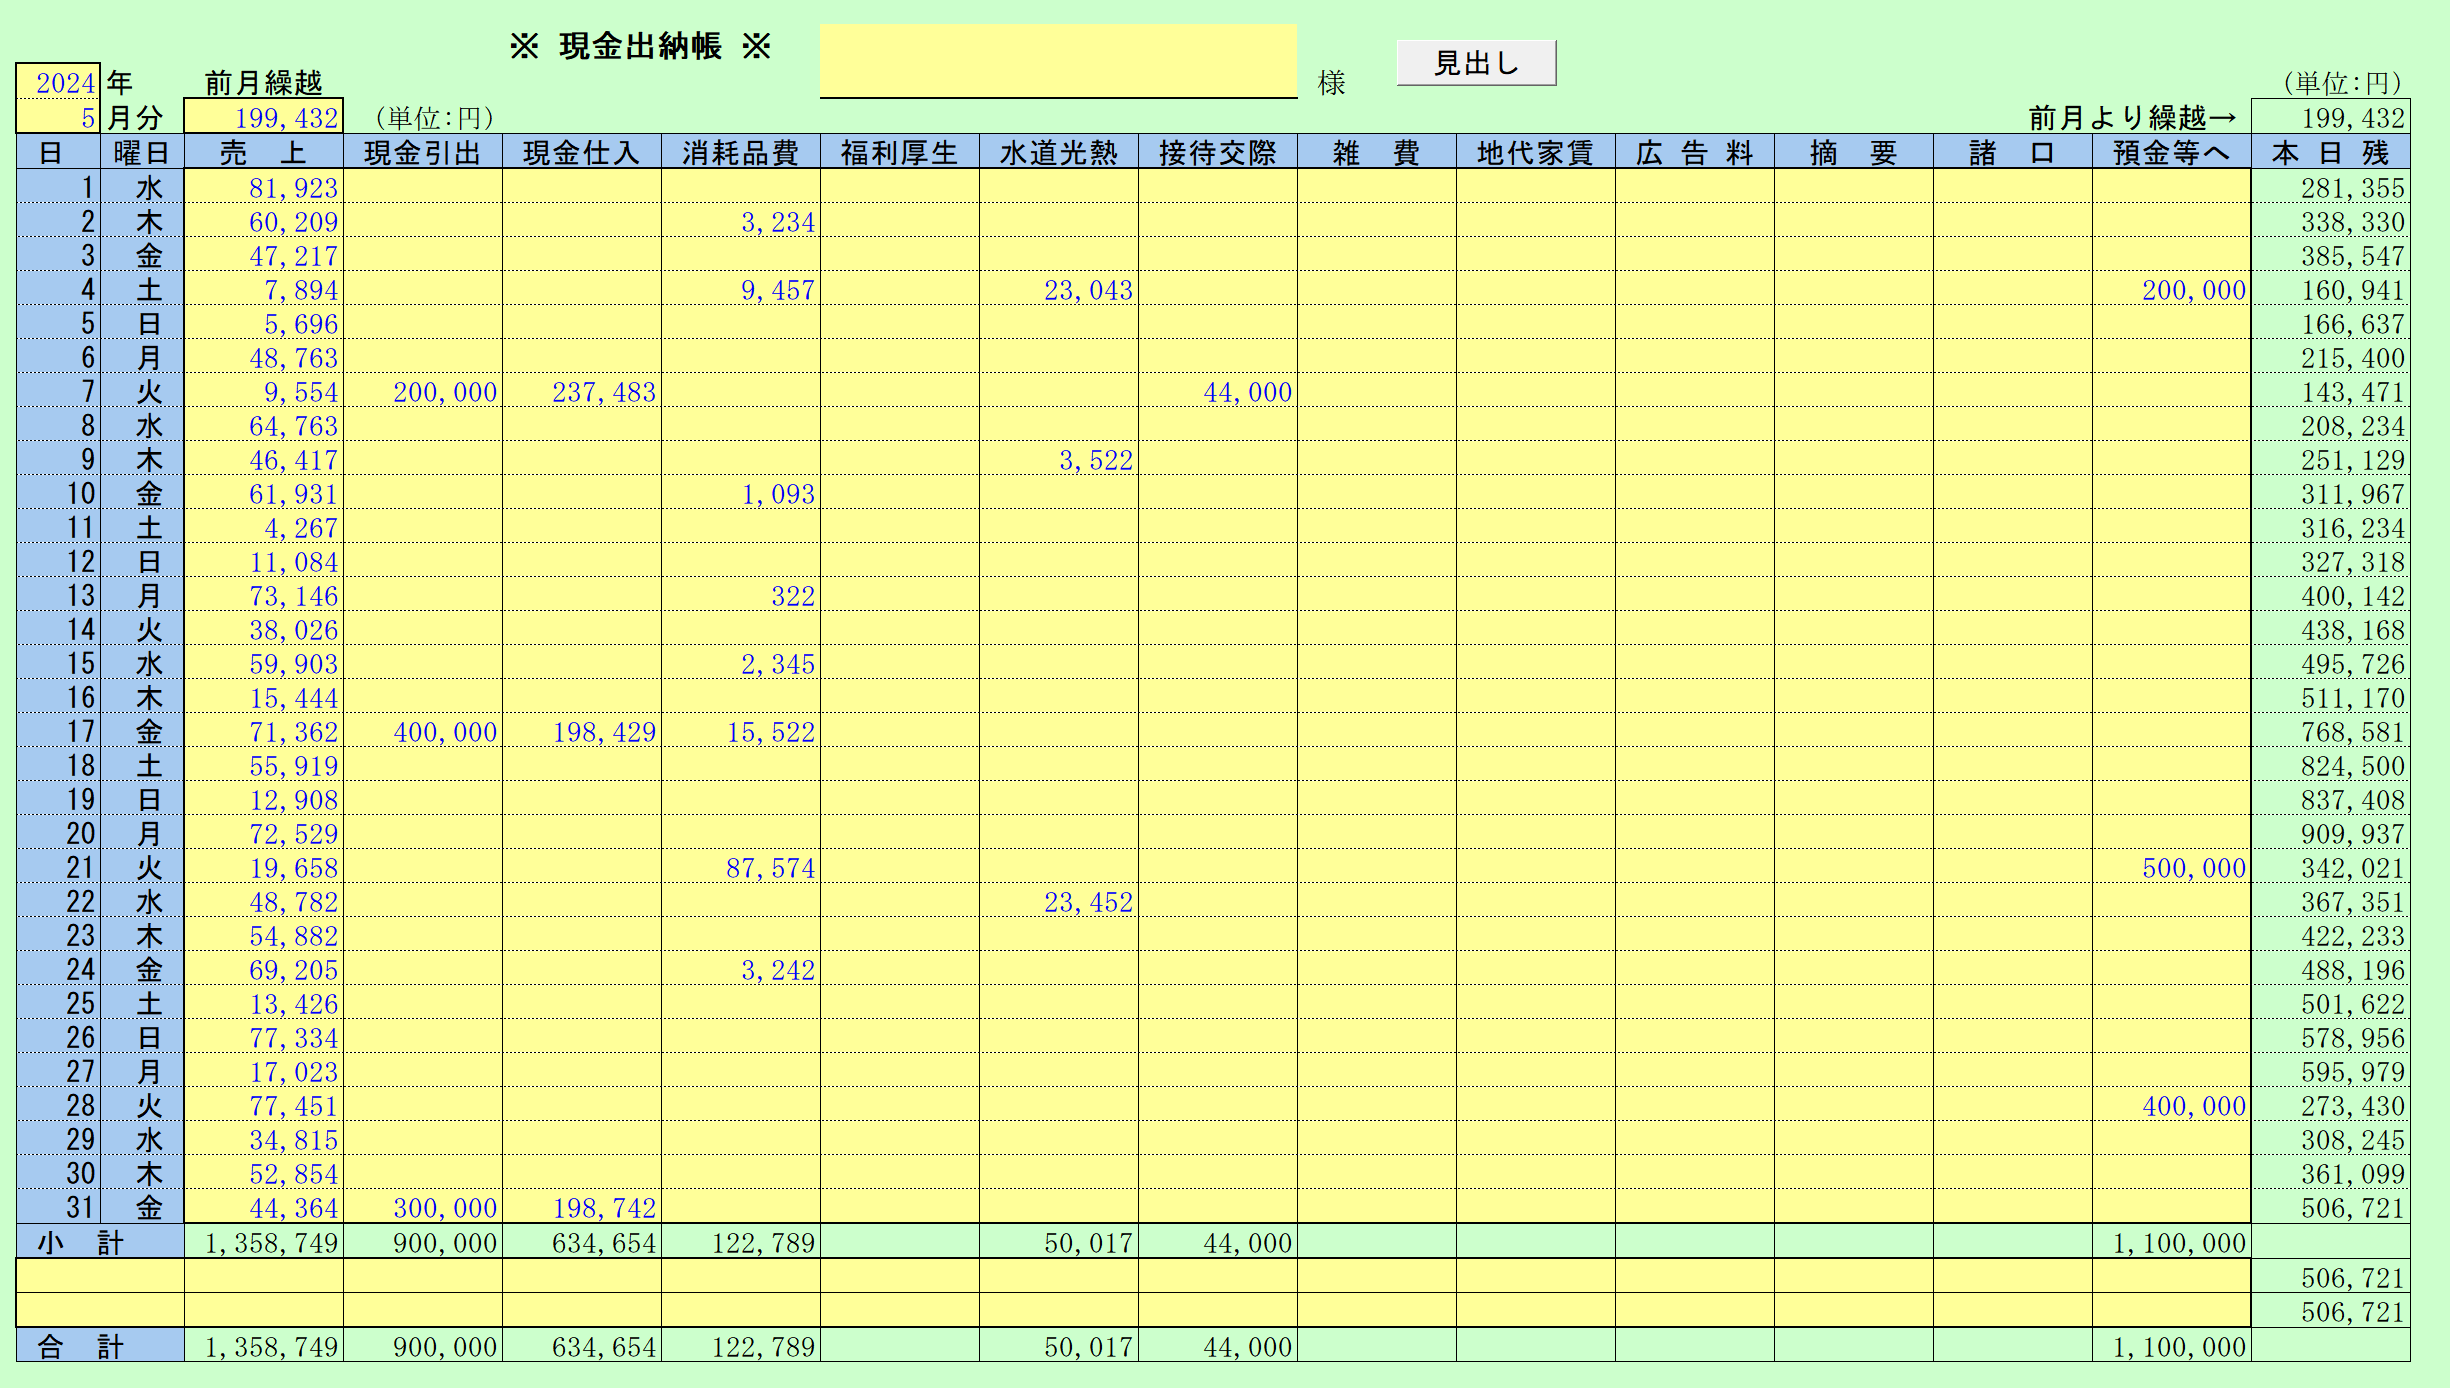Image resolution: width=2450 pixels, height=1388 pixels.
Task: Select the 水道光熱 column header
Action: [x=1059, y=152]
